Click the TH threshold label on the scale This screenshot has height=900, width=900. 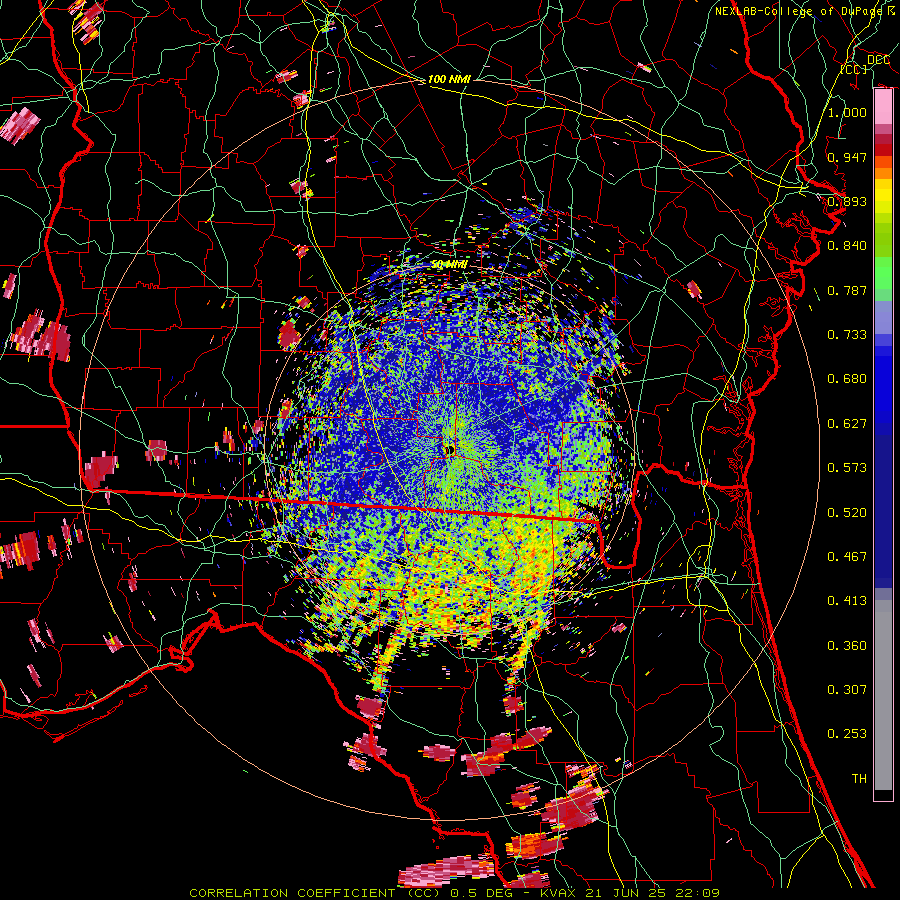[x=859, y=779]
